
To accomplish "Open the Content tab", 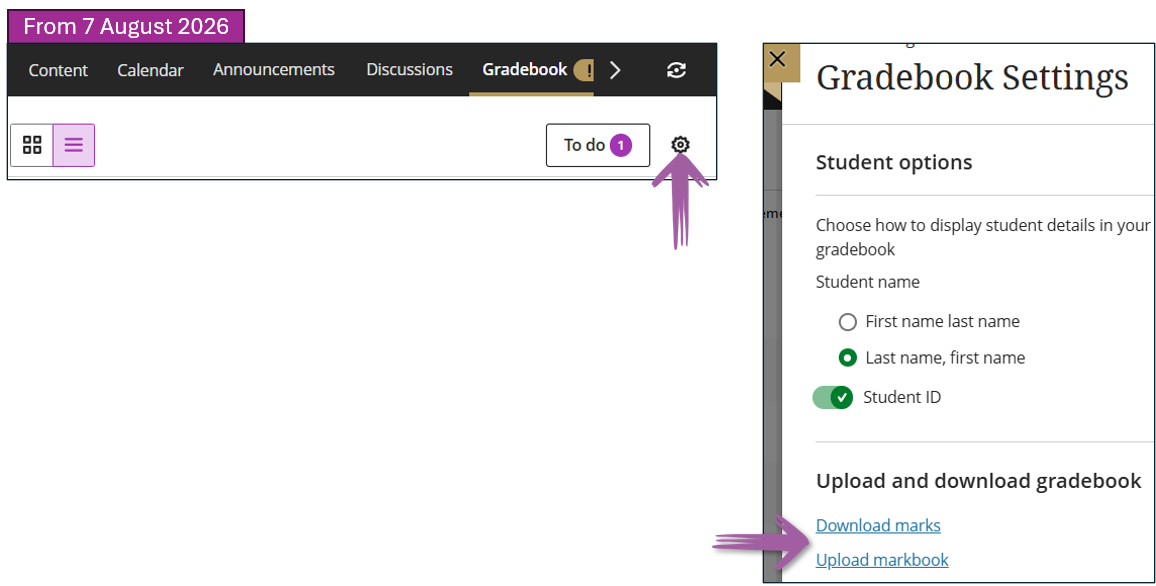I will (x=58, y=70).
